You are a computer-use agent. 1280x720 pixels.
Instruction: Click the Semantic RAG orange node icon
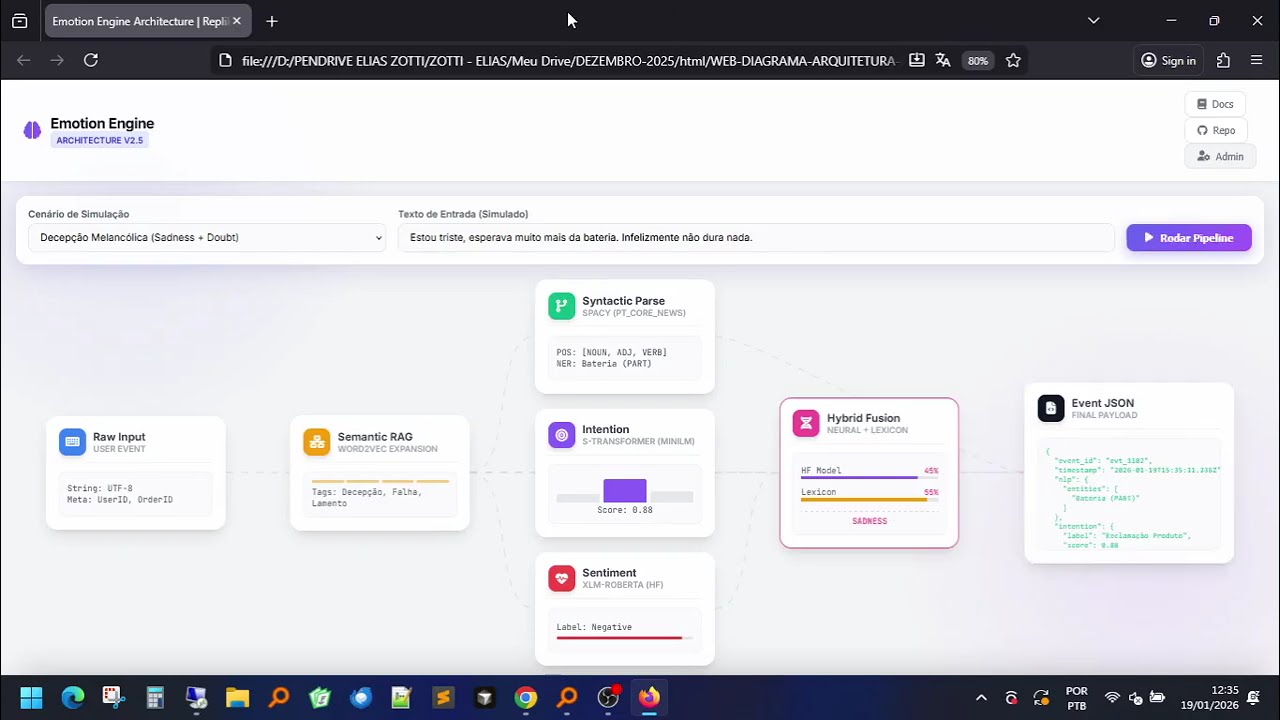317,442
